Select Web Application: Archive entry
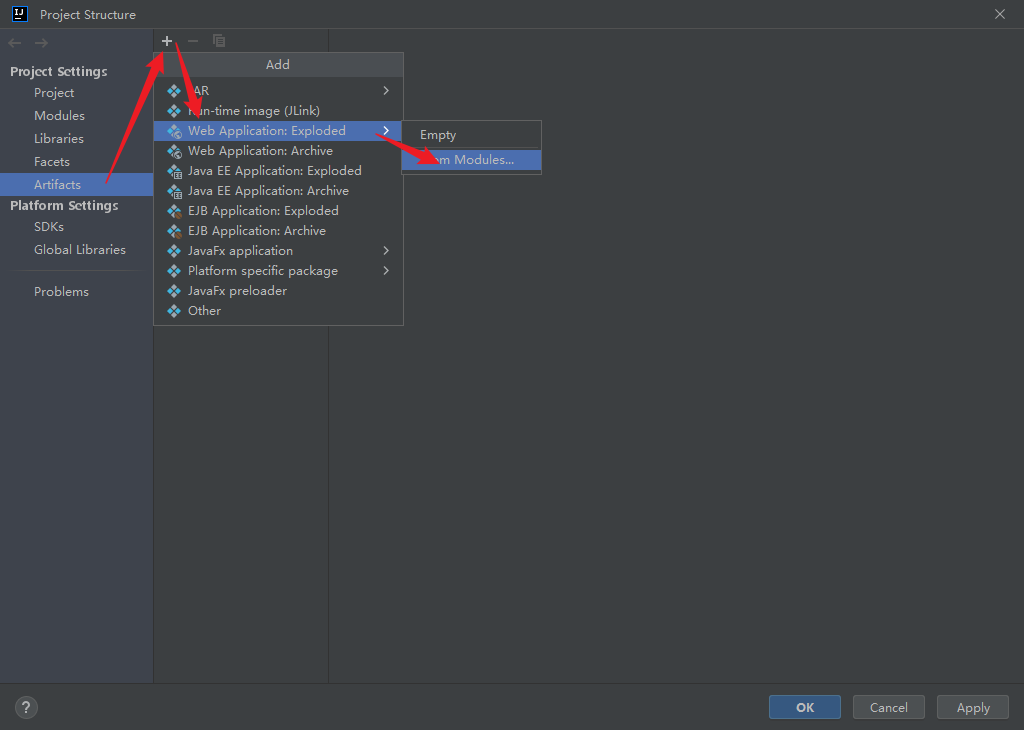Screen dimensions: 1024x730 coord(278,151)
